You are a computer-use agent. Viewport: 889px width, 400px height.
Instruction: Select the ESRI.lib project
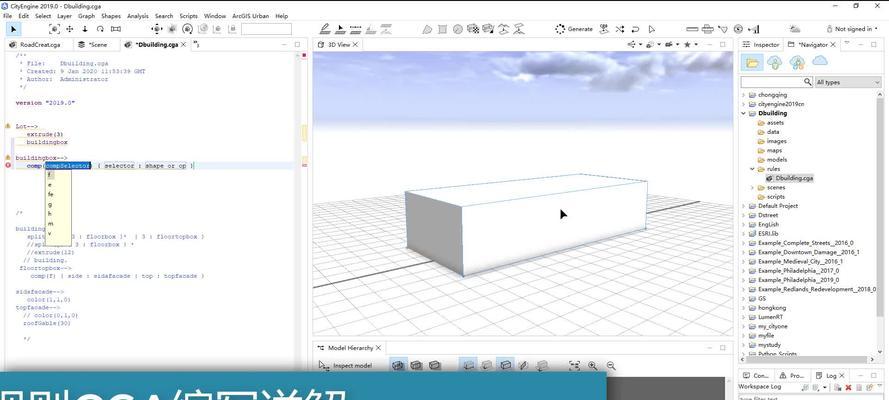click(x=768, y=233)
